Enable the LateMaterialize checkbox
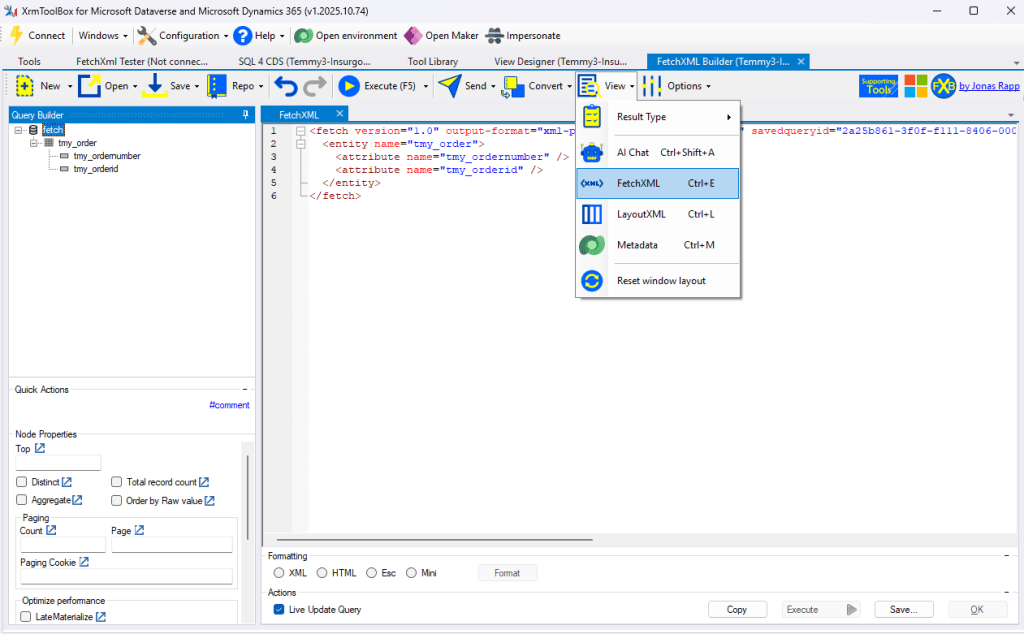 (x=25, y=616)
